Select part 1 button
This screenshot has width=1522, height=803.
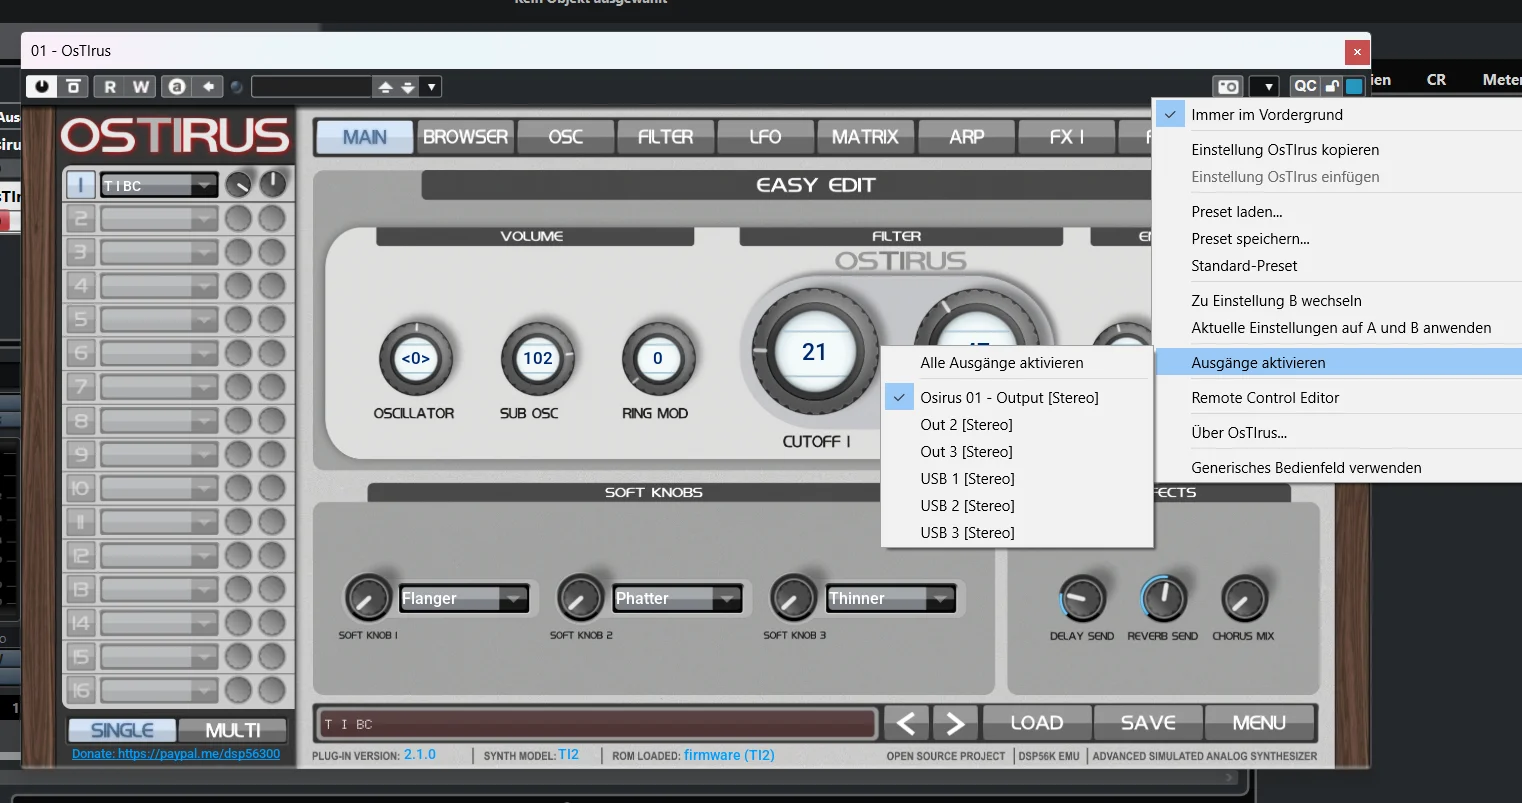tap(80, 185)
